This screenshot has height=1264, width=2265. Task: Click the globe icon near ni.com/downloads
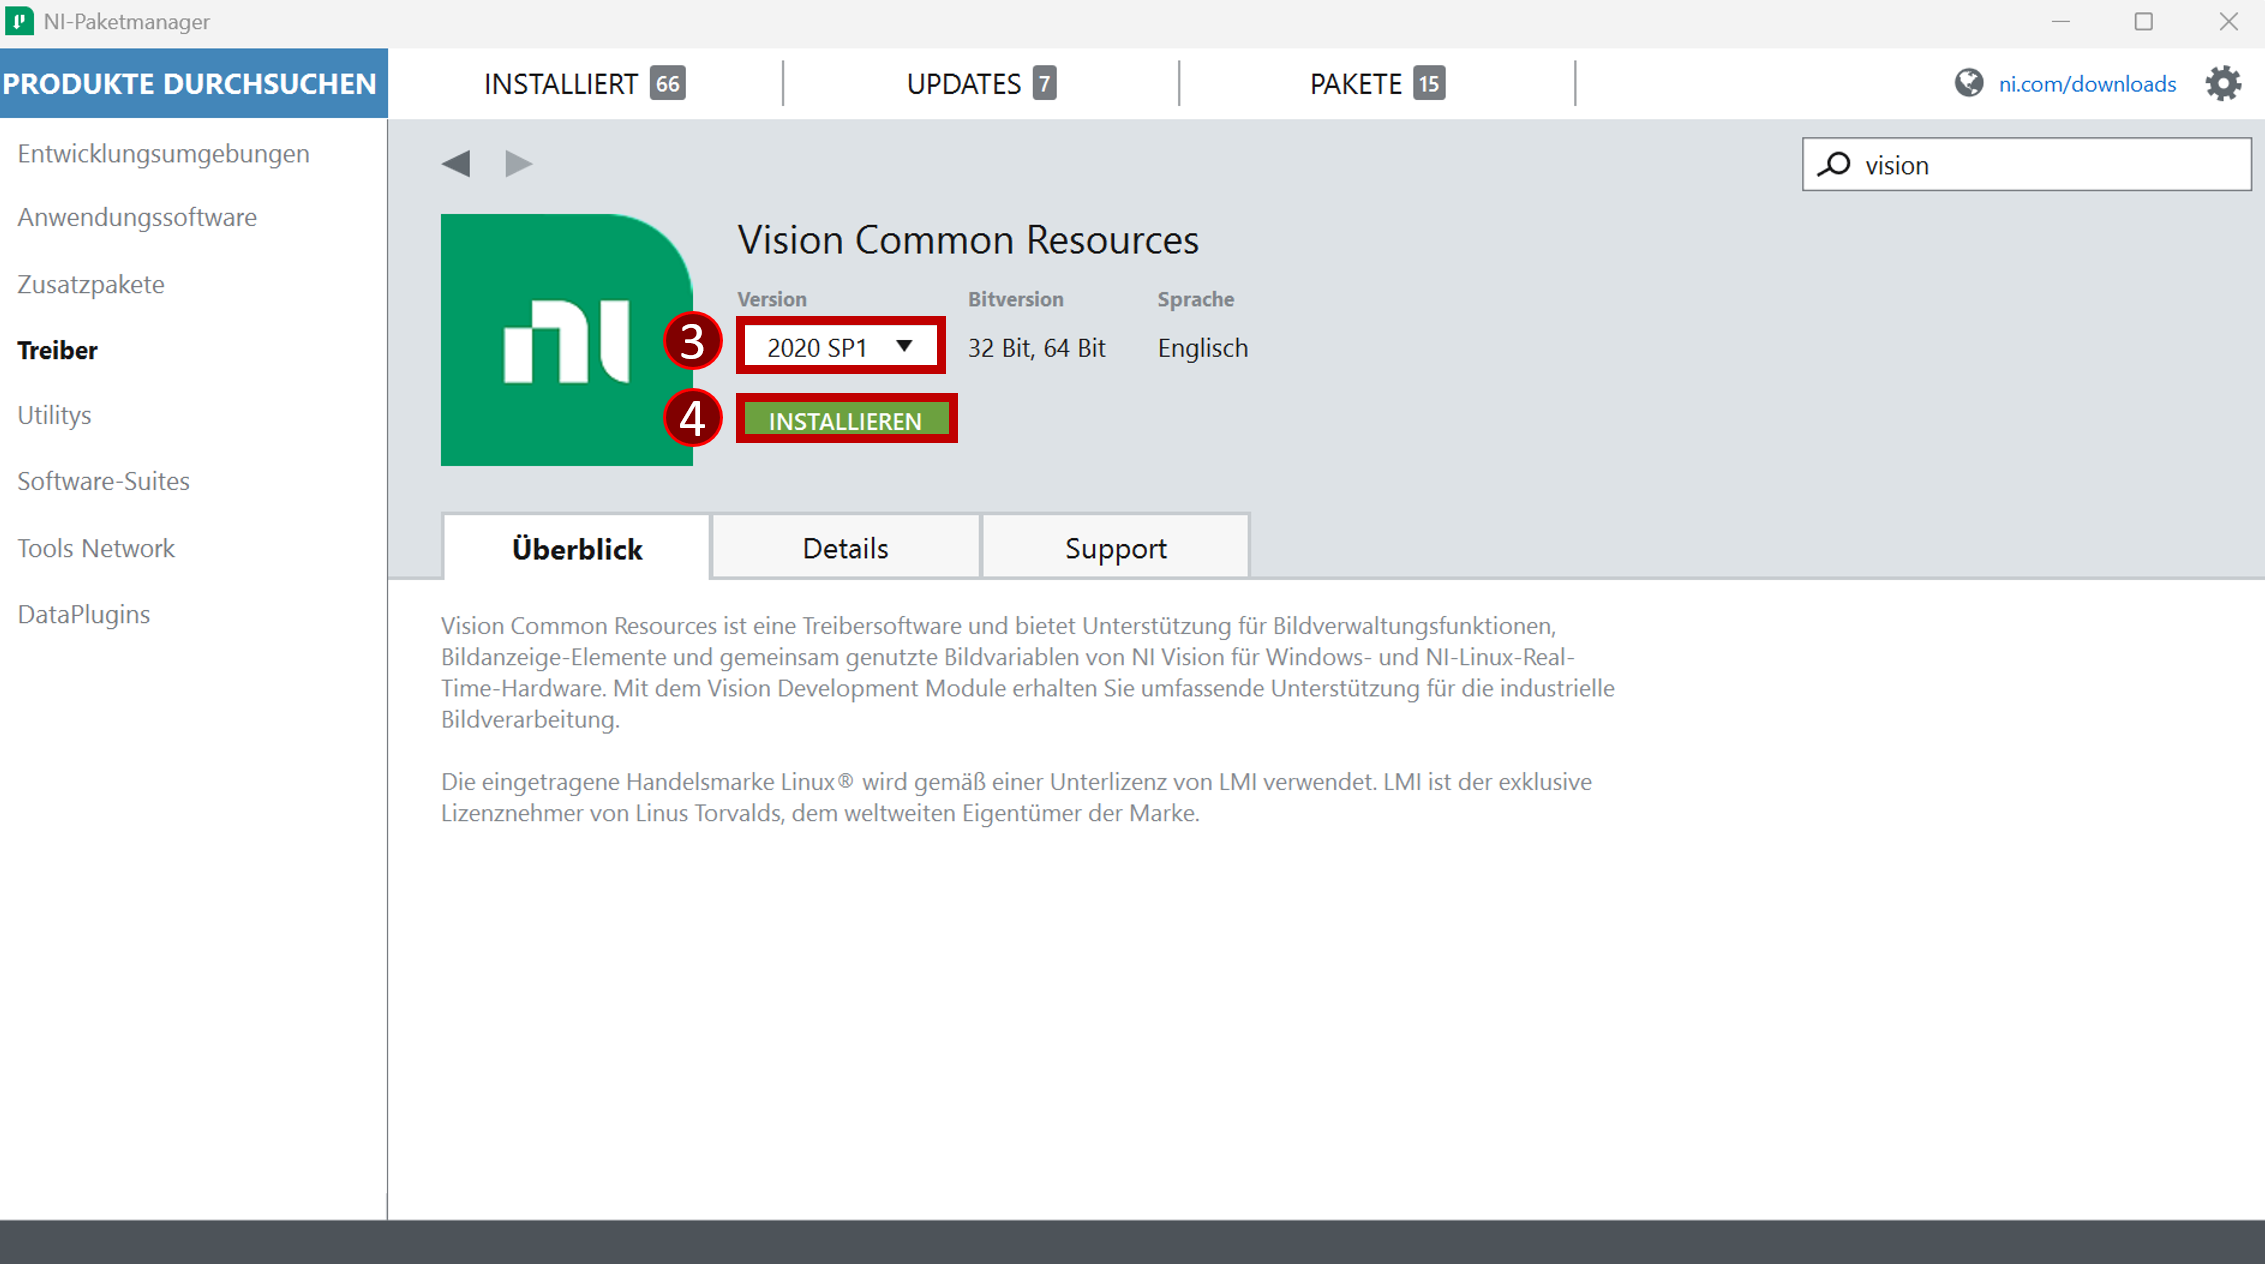pos(1968,83)
